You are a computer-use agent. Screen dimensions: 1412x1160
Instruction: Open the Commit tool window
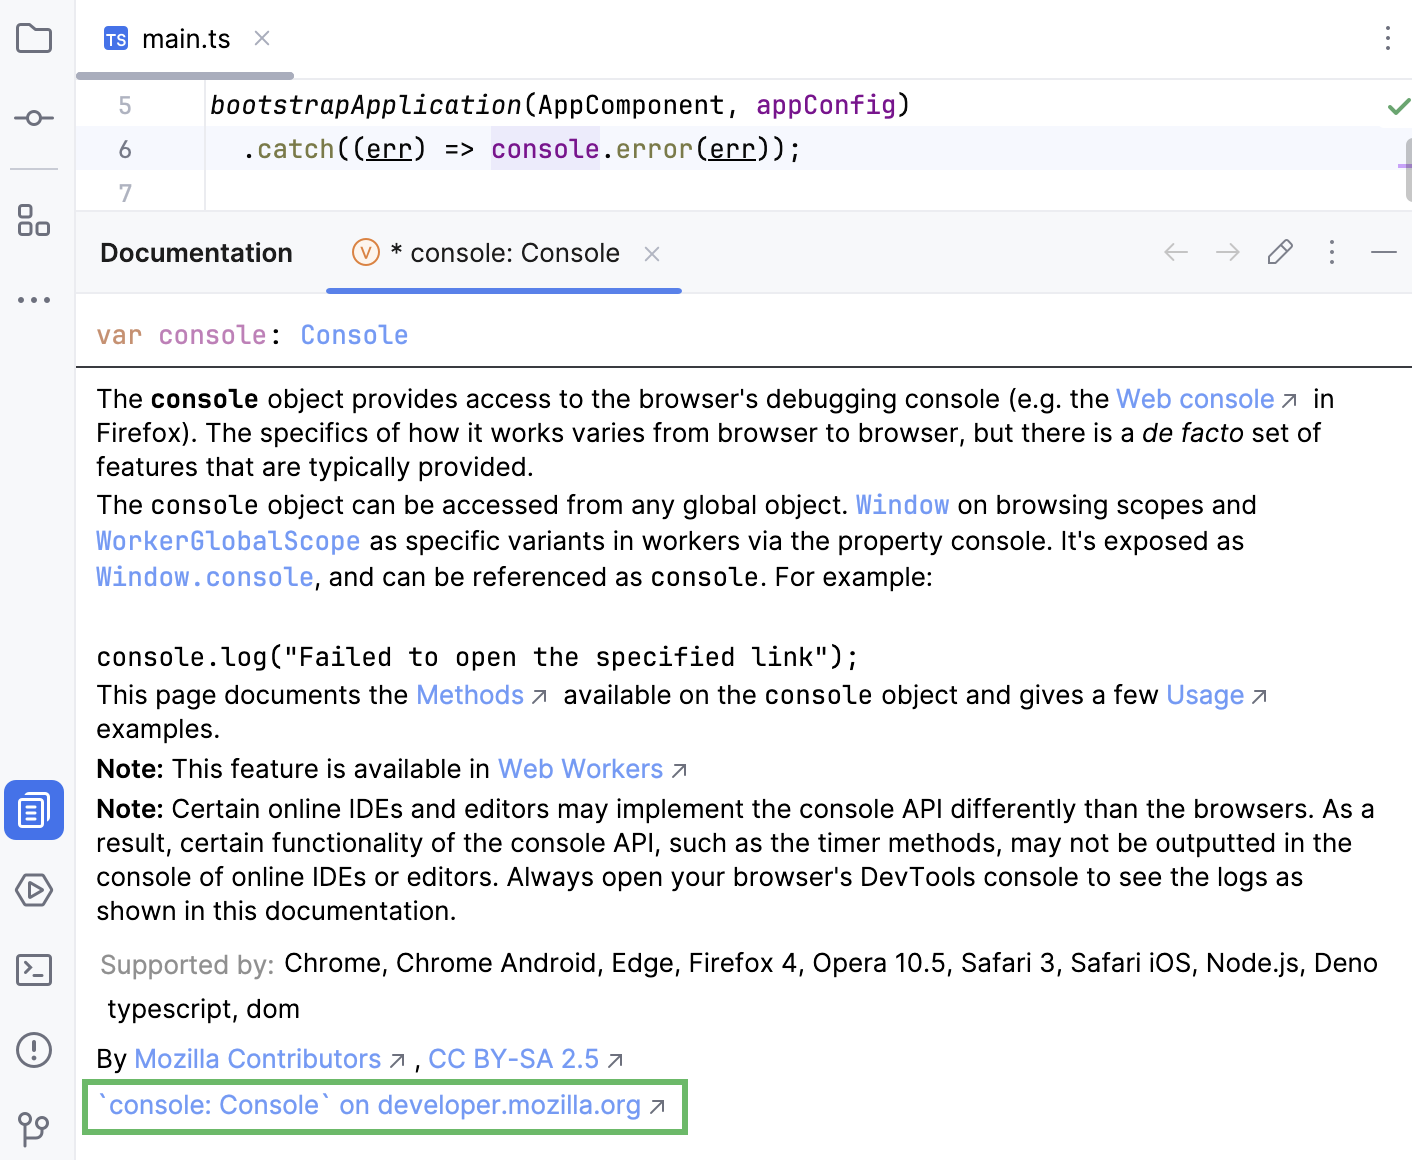(x=34, y=117)
